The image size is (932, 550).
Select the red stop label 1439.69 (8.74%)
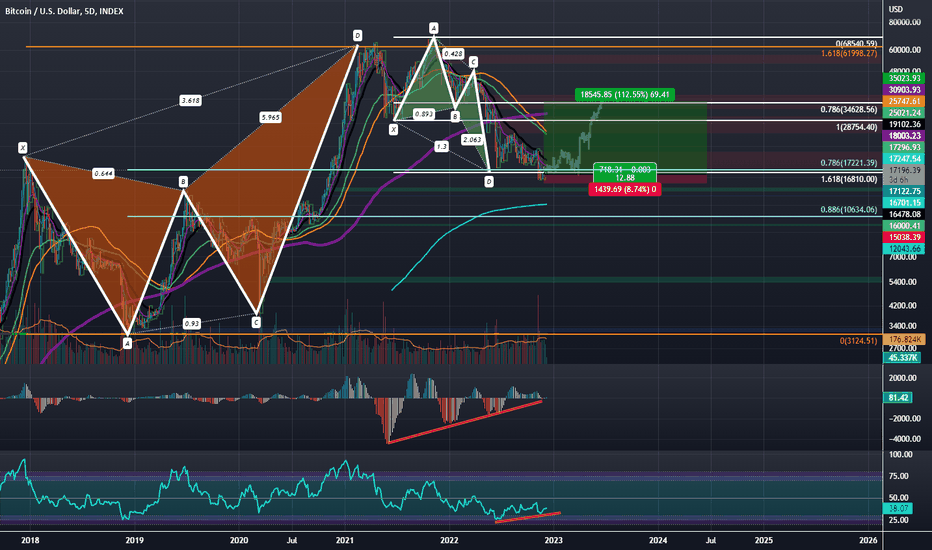coord(625,189)
